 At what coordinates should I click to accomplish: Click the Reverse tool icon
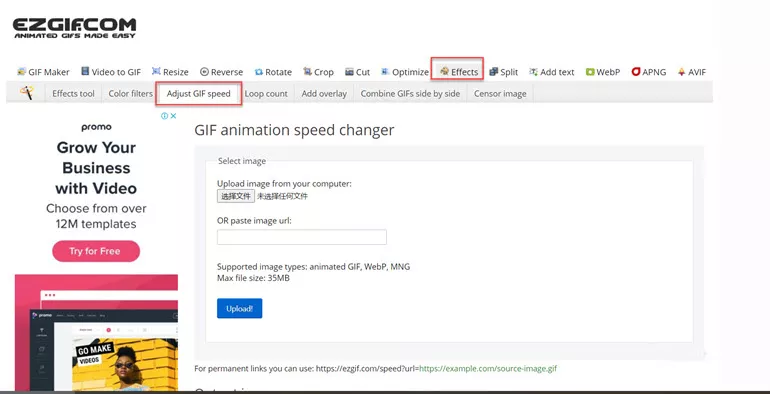click(204, 72)
